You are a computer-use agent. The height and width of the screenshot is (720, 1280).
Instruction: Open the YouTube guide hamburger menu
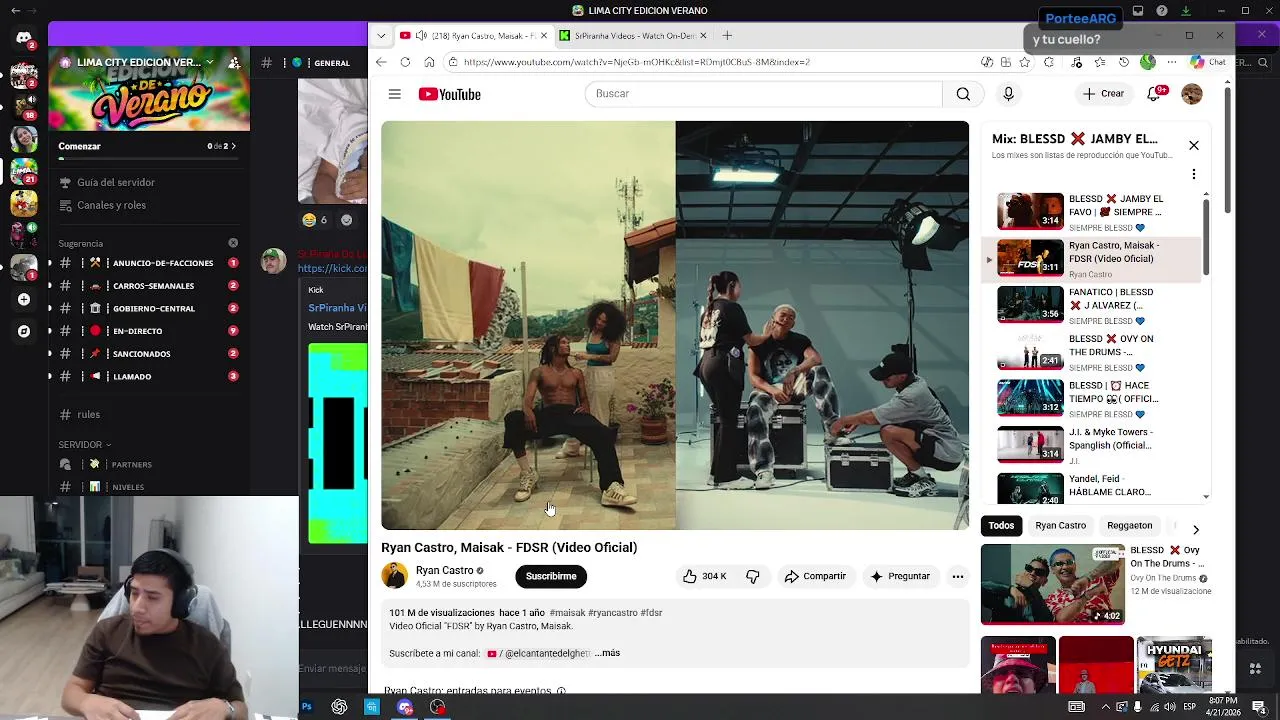pyautogui.click(x=395, y=94)
